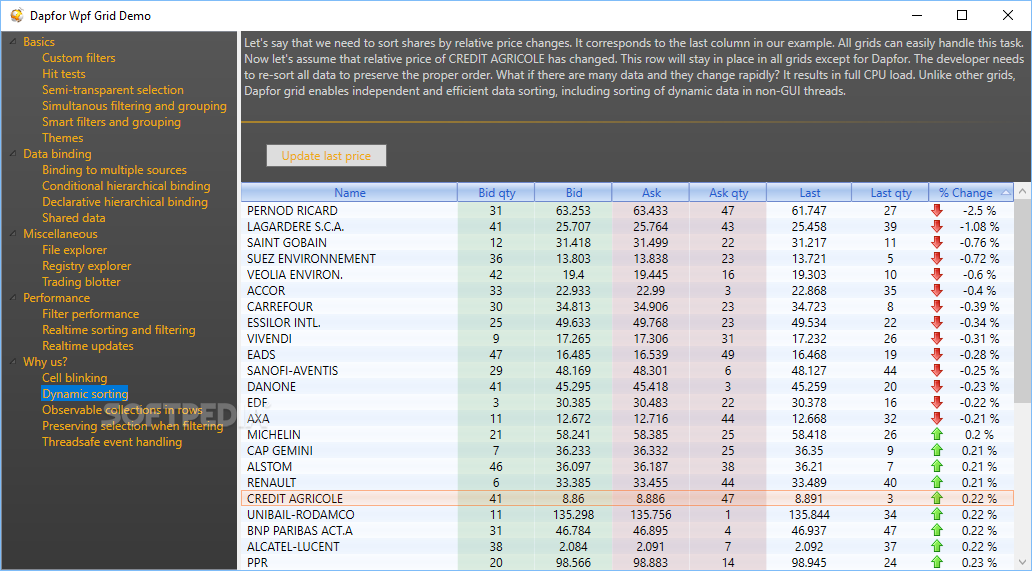
Task: Open Registry explorer demo
Action: pyautogui.click(x=86, y=266)
